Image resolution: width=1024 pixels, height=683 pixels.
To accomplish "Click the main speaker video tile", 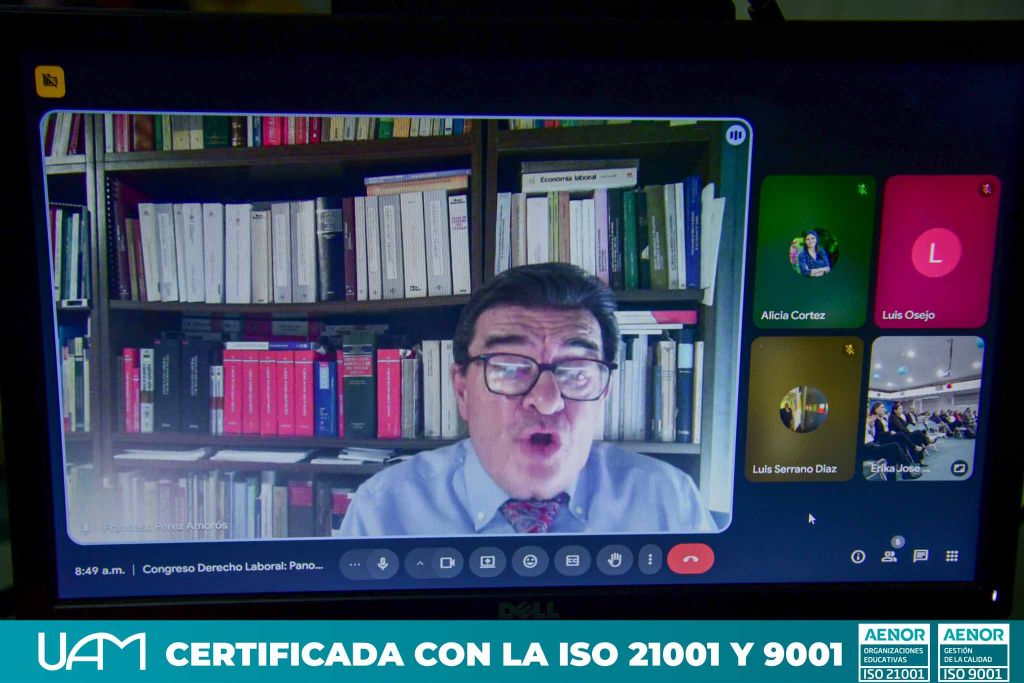I will coord(396,326).
